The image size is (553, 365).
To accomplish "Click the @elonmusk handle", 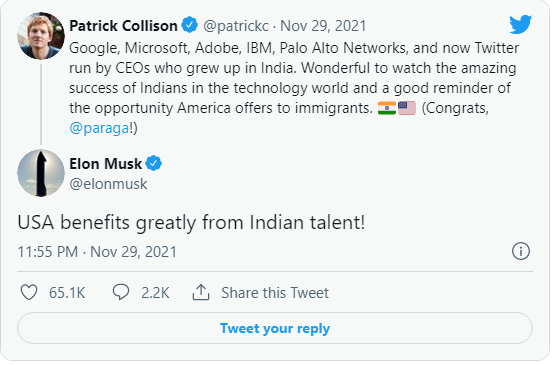I will (109, 185).
